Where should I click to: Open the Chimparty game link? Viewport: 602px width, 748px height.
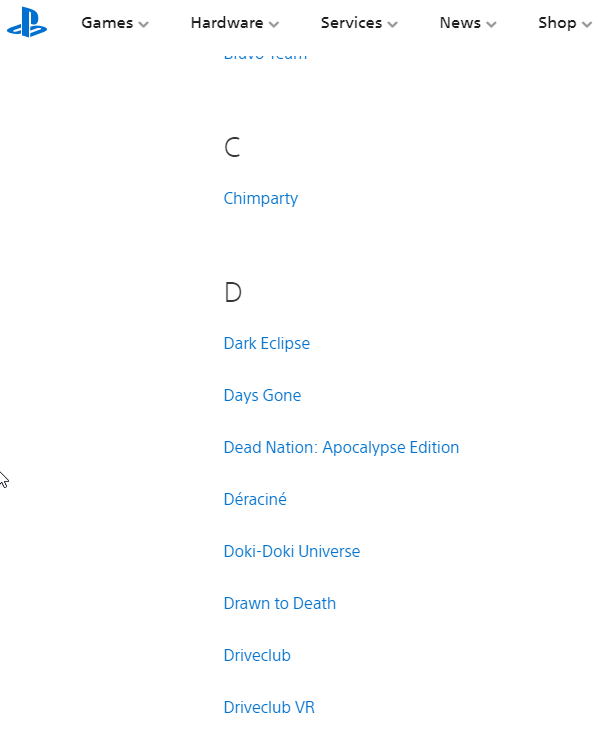[261, 198]
